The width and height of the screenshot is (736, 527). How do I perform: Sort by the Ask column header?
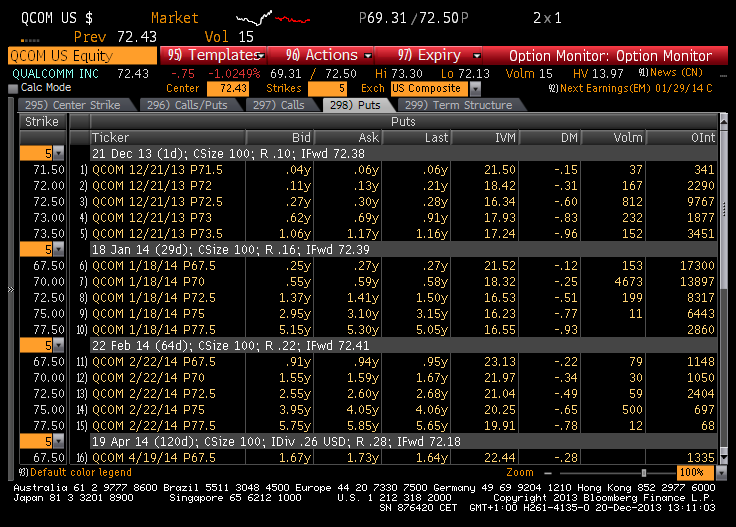pos(348,137)
